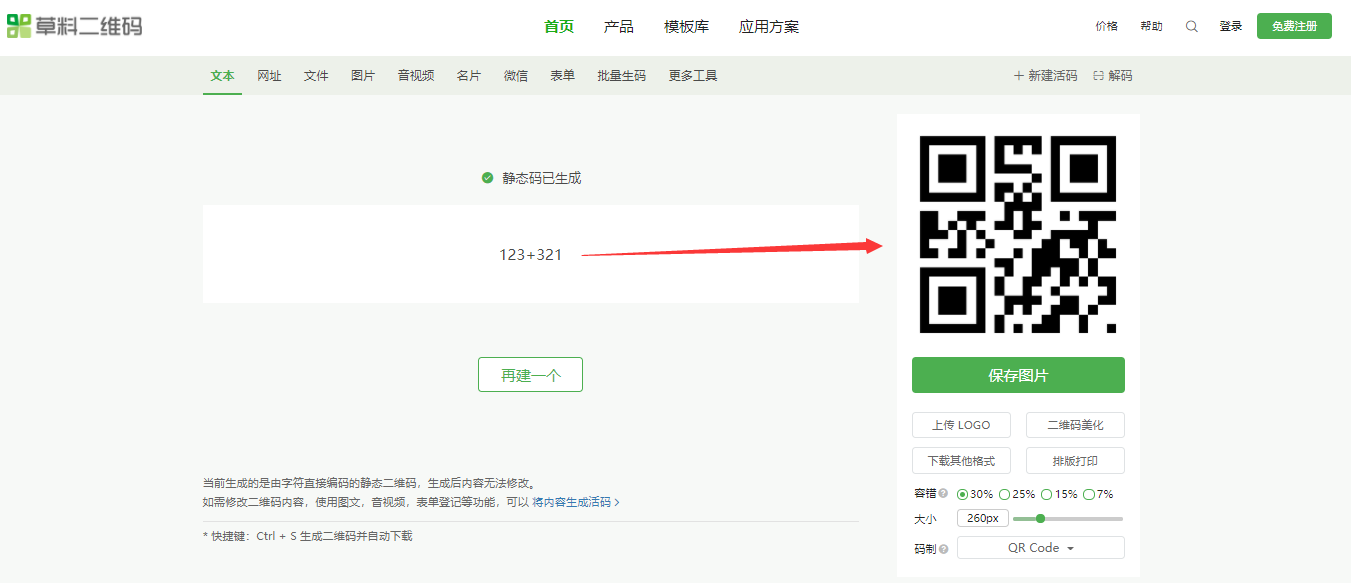Switch to the 微信 tab

tap(516, 76)
